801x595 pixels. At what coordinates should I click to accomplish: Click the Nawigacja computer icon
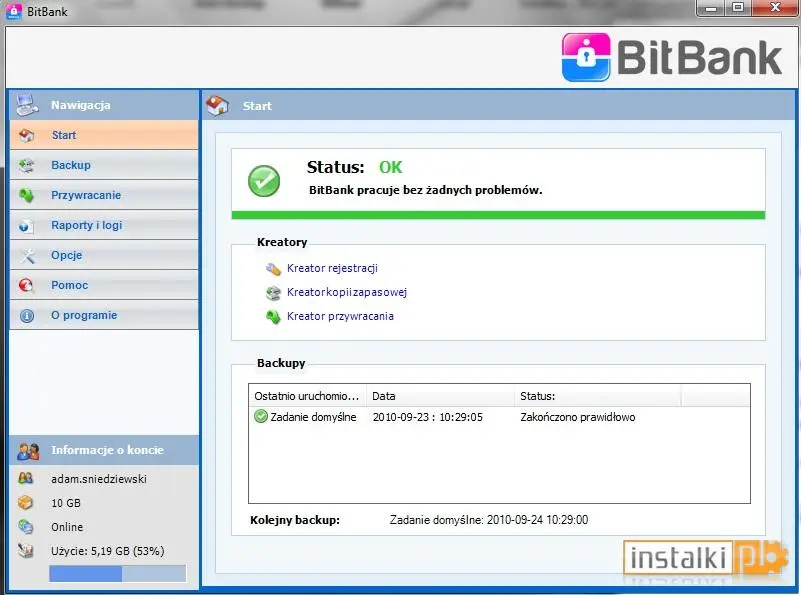click(x=27, y=105)
